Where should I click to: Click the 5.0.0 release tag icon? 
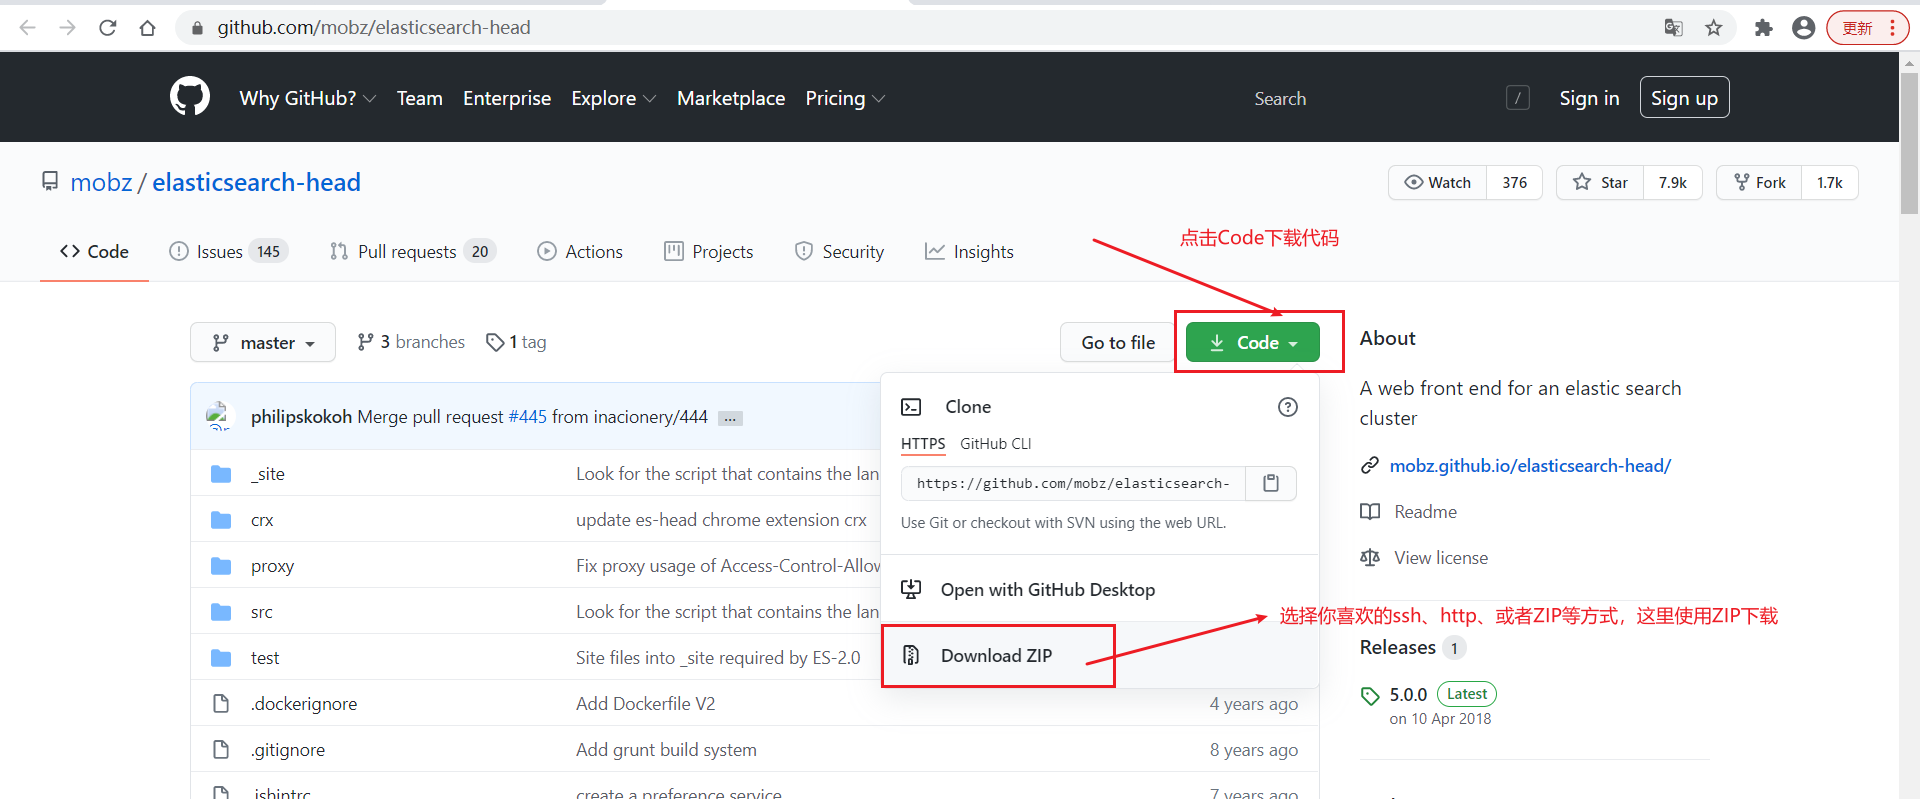pos(1370,695)
